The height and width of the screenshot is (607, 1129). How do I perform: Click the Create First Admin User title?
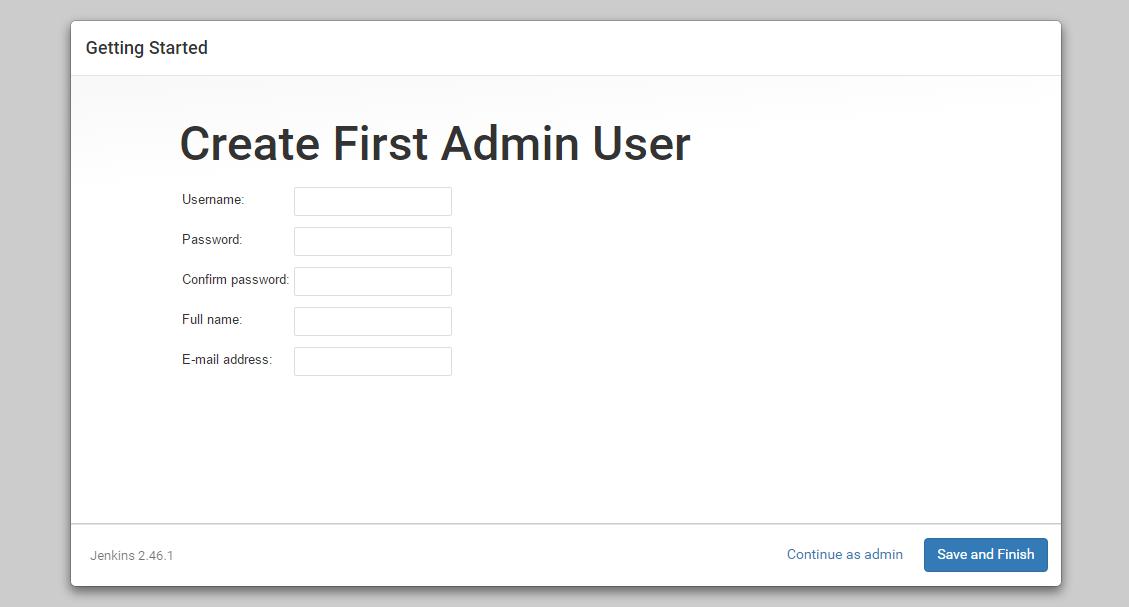[x=434, y=143]
